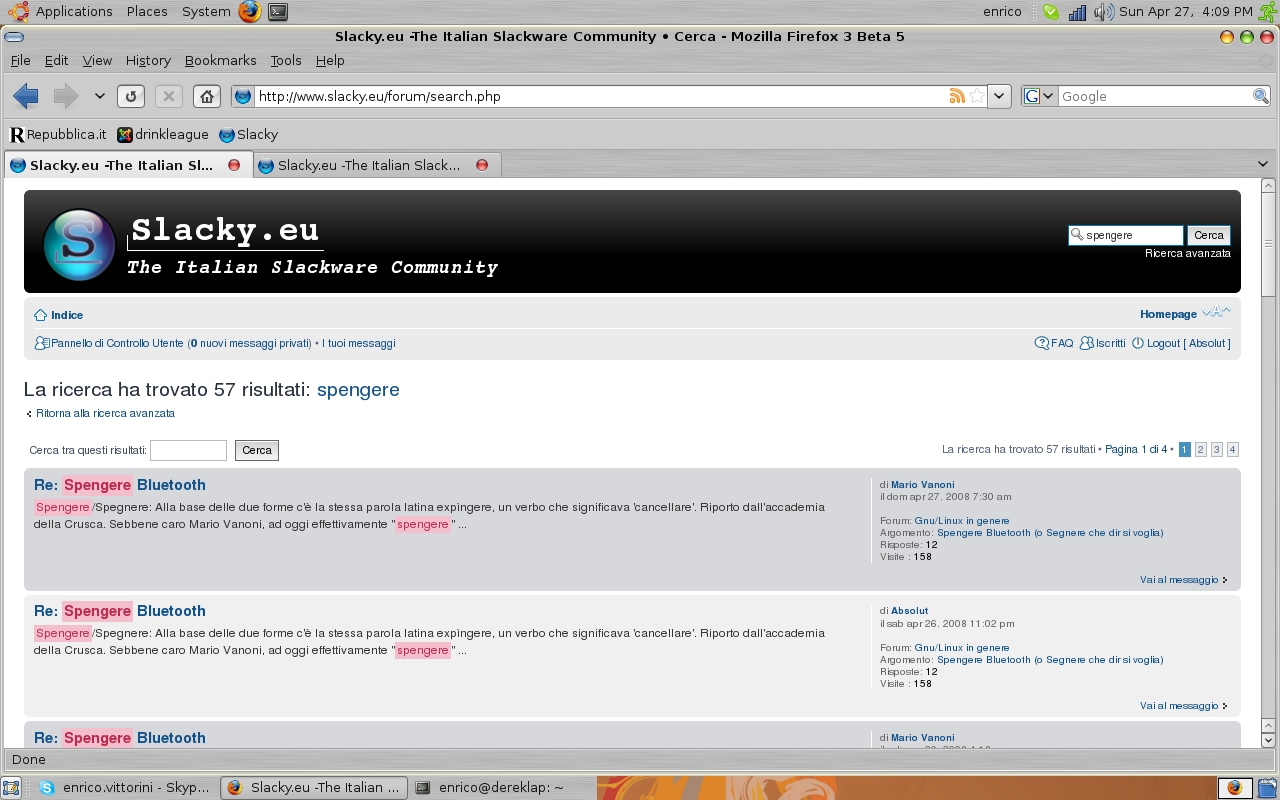Expand the URL bar history dropdown
Screen dimensions: 1280x800
(999, 96)
